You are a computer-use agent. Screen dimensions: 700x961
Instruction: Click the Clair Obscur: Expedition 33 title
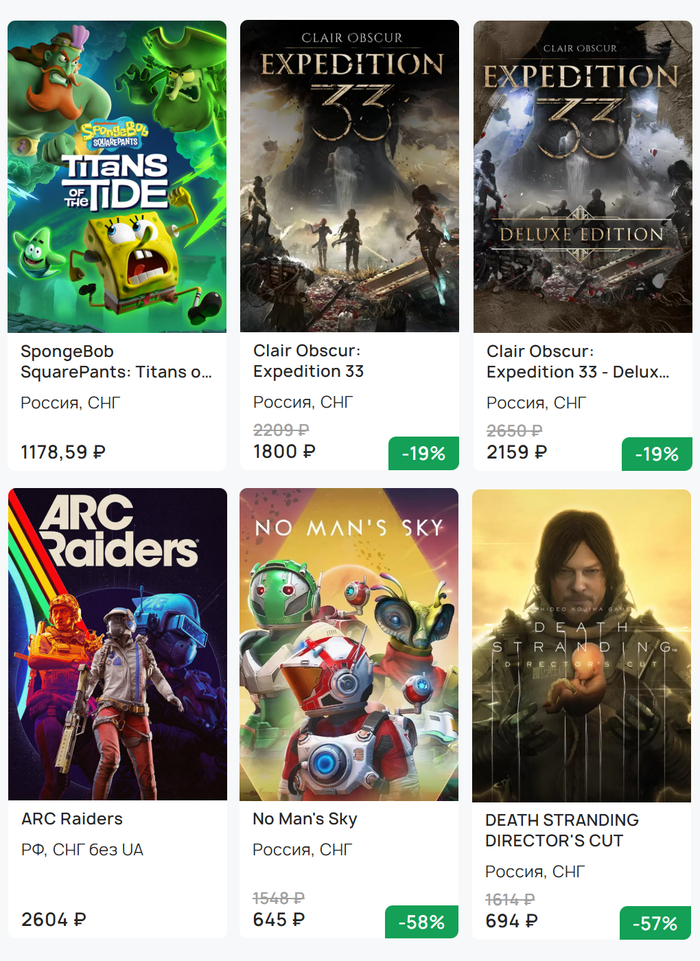click(308, 362)
